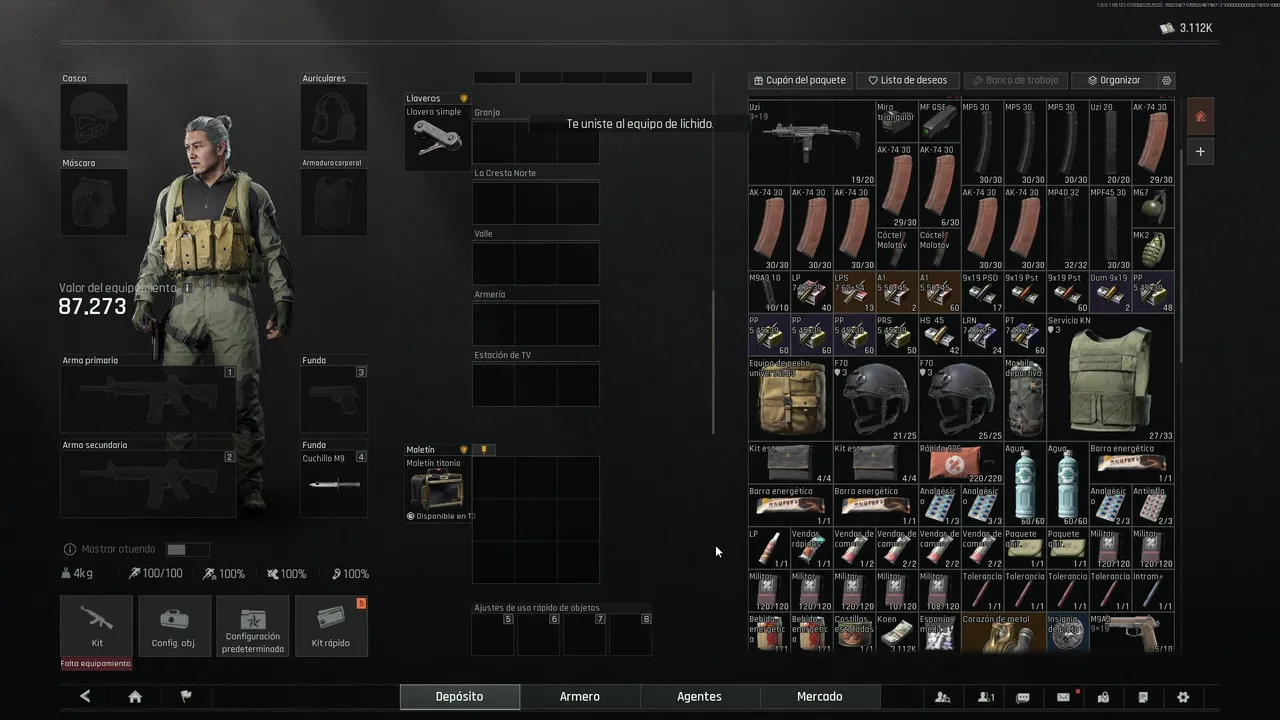Select the MF GSE attachment
This screenshot has height=720, width=1280.
(x=939, y=122)
